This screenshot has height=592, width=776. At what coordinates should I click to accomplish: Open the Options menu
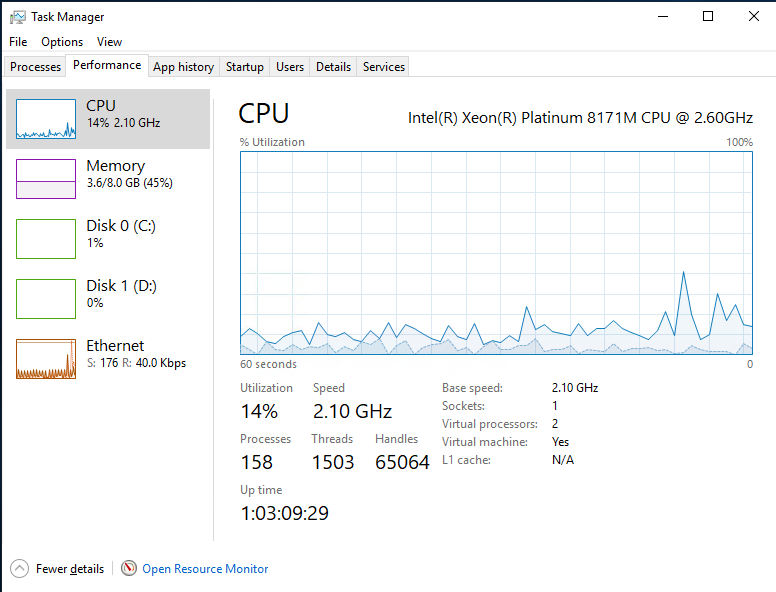coord(62,42)
